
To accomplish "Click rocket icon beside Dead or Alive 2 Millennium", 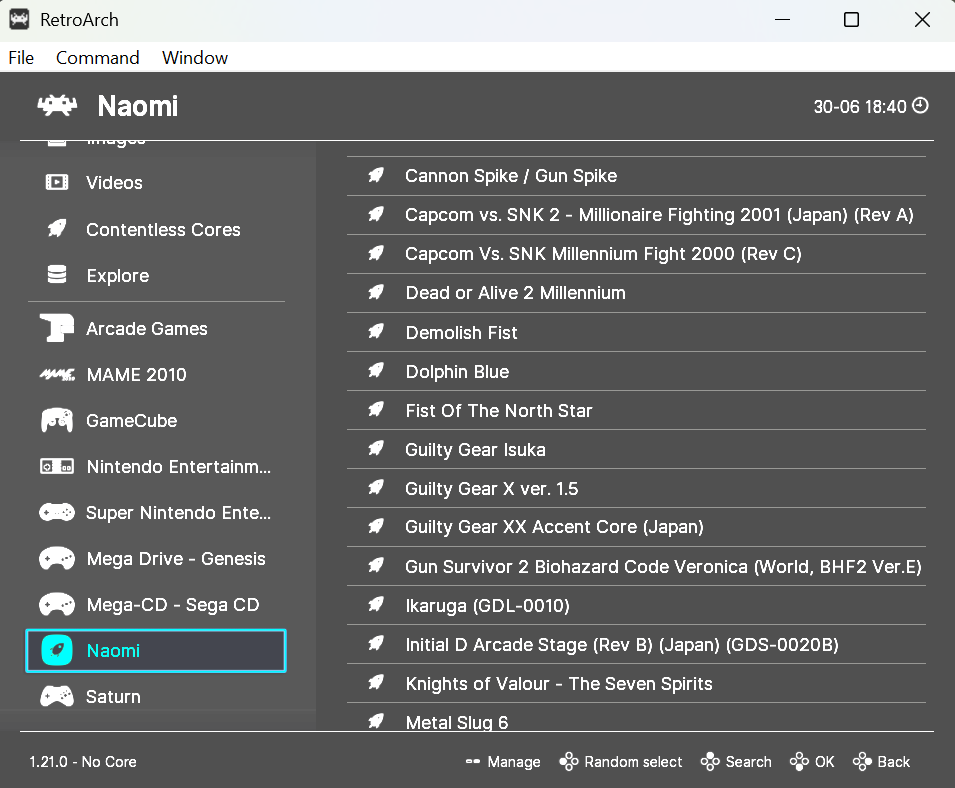I will (x=376, y=292).
